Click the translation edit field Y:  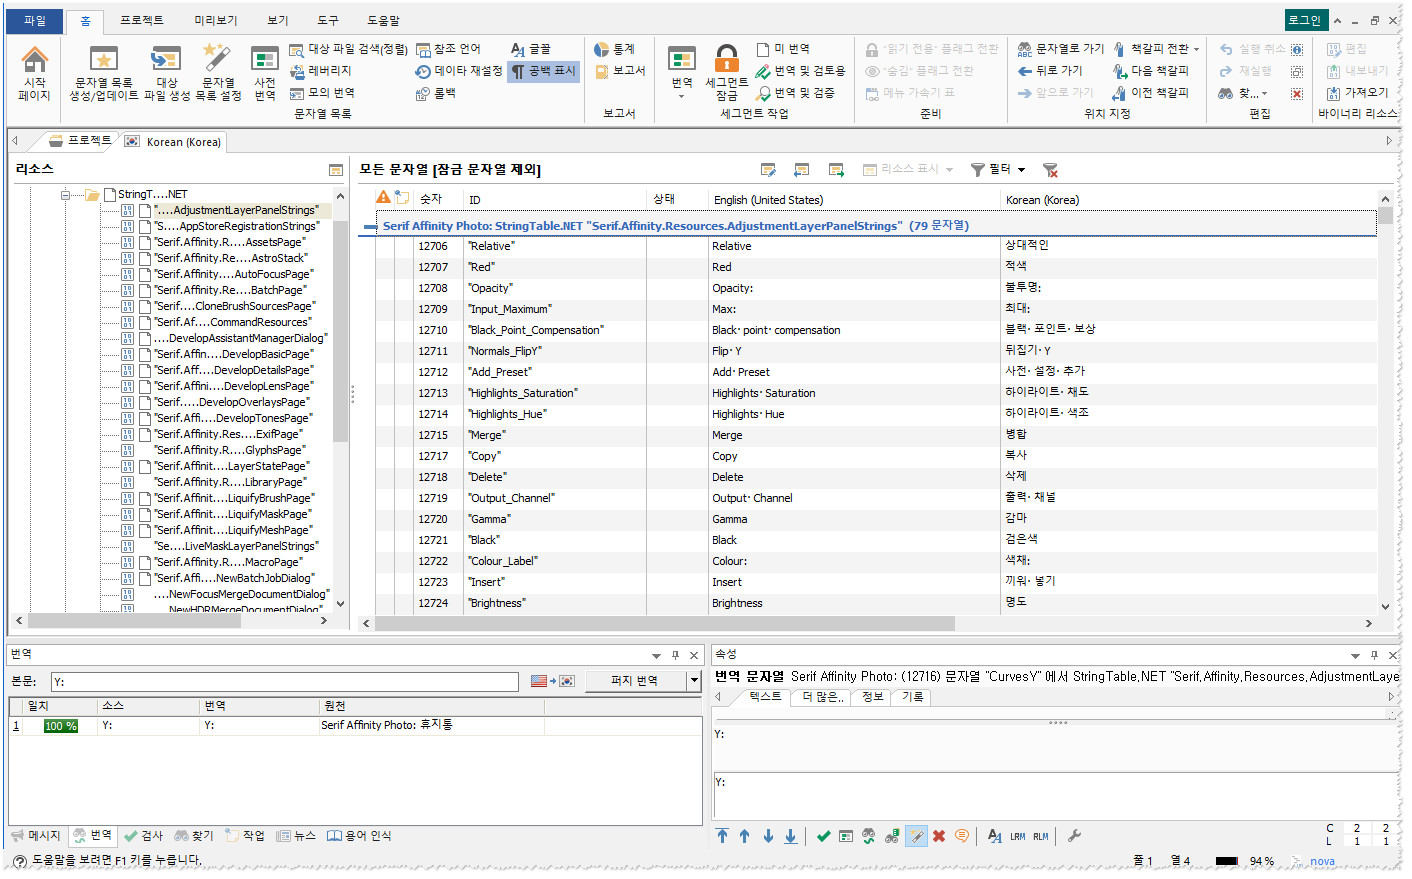[1055, 795]
